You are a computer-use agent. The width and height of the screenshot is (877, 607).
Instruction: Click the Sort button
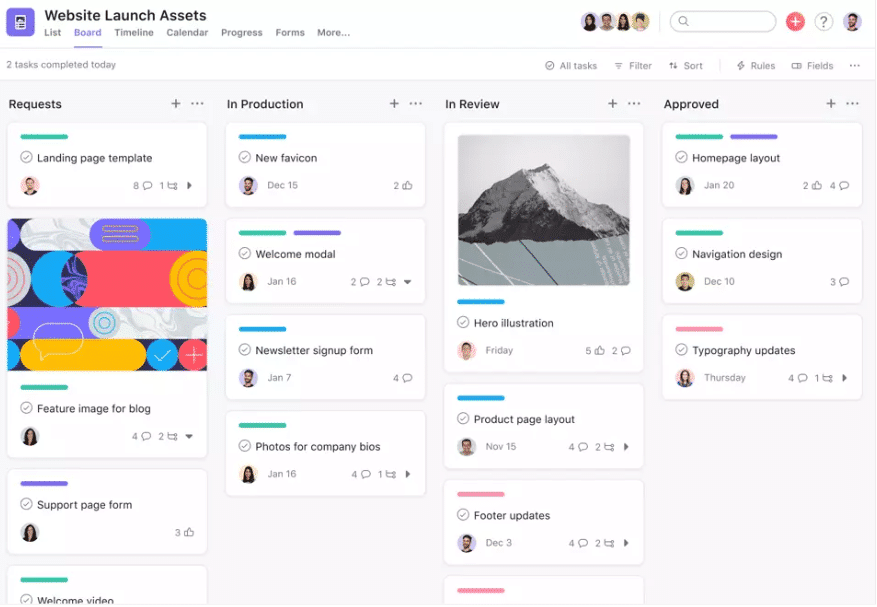point(686,66)
